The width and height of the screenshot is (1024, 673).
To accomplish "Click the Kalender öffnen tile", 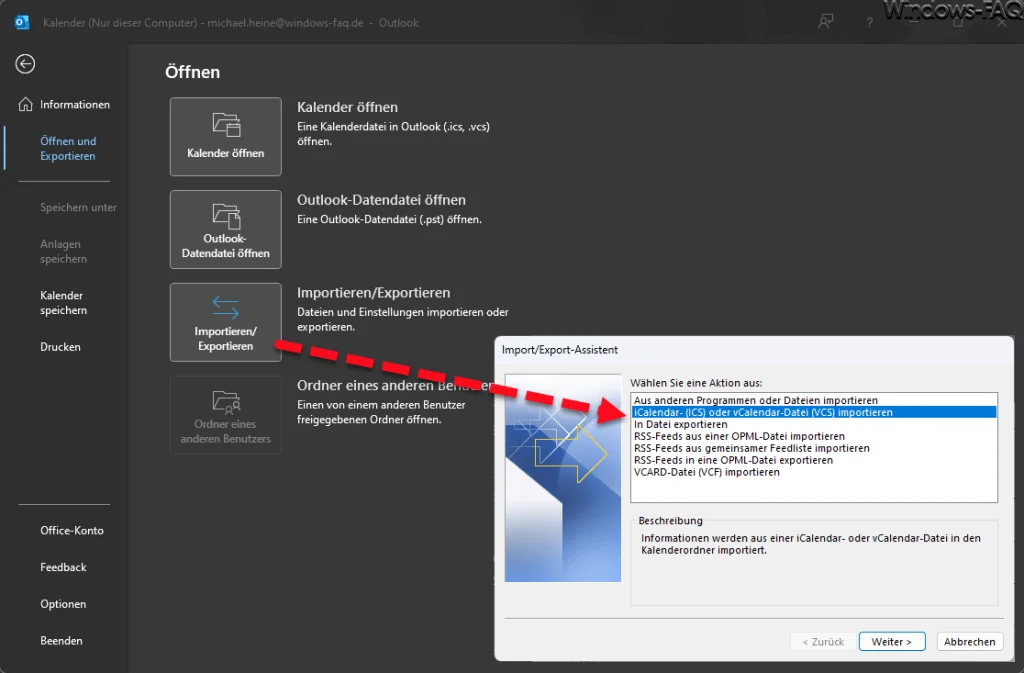I will click(225, 136).
